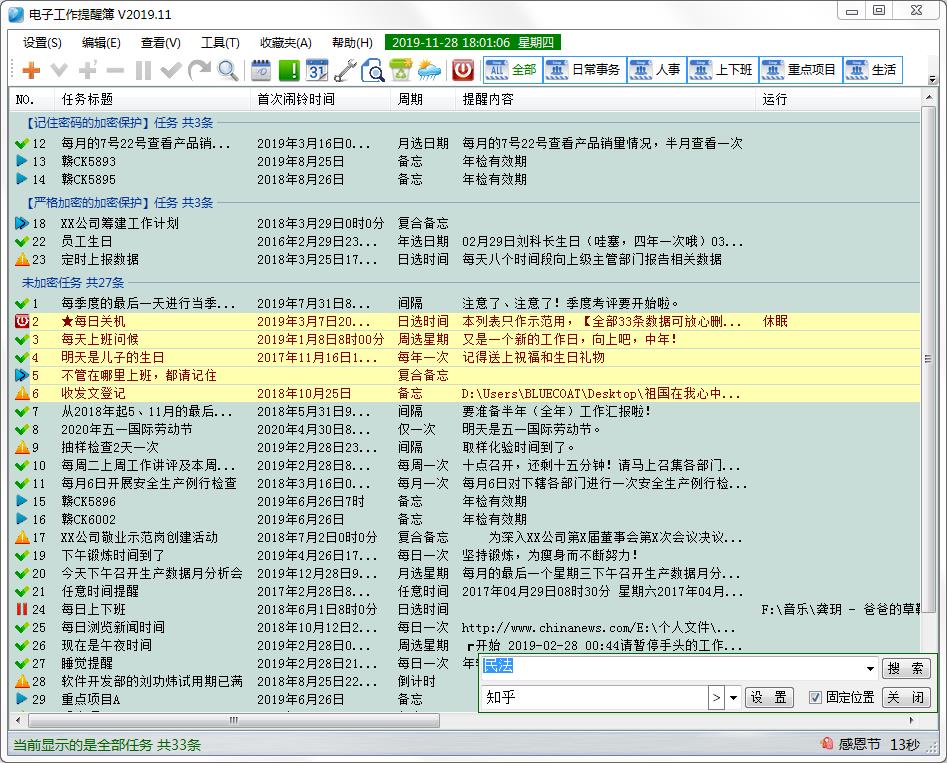
Task: Open the search history dropdown beside 民法
Action: point(868,668)
